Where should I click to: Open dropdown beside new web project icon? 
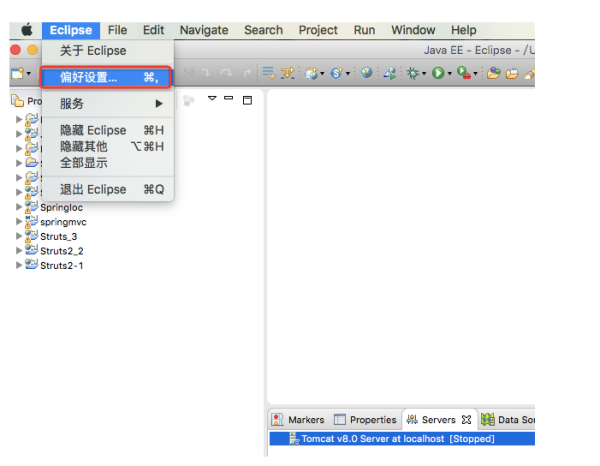pos(322,73)
